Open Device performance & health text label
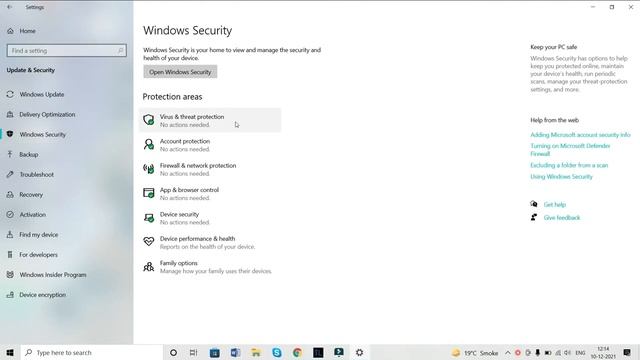The width and height of the screenshot is (640, 360). tap(198, 239)
